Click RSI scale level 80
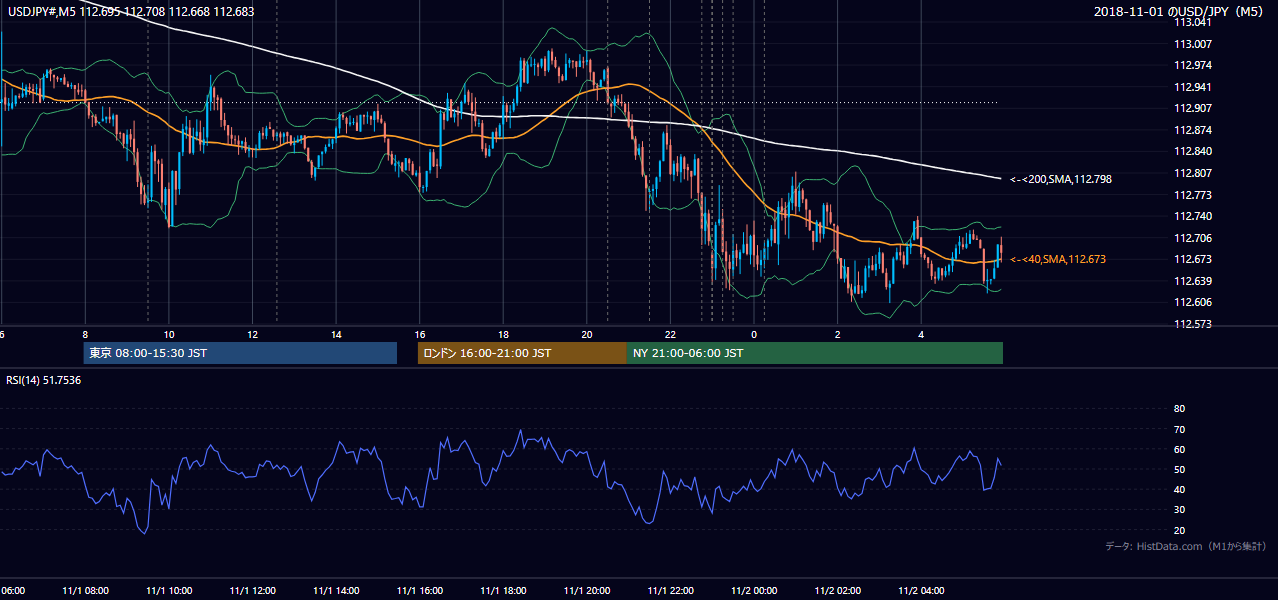 (x=1179, y=409)
